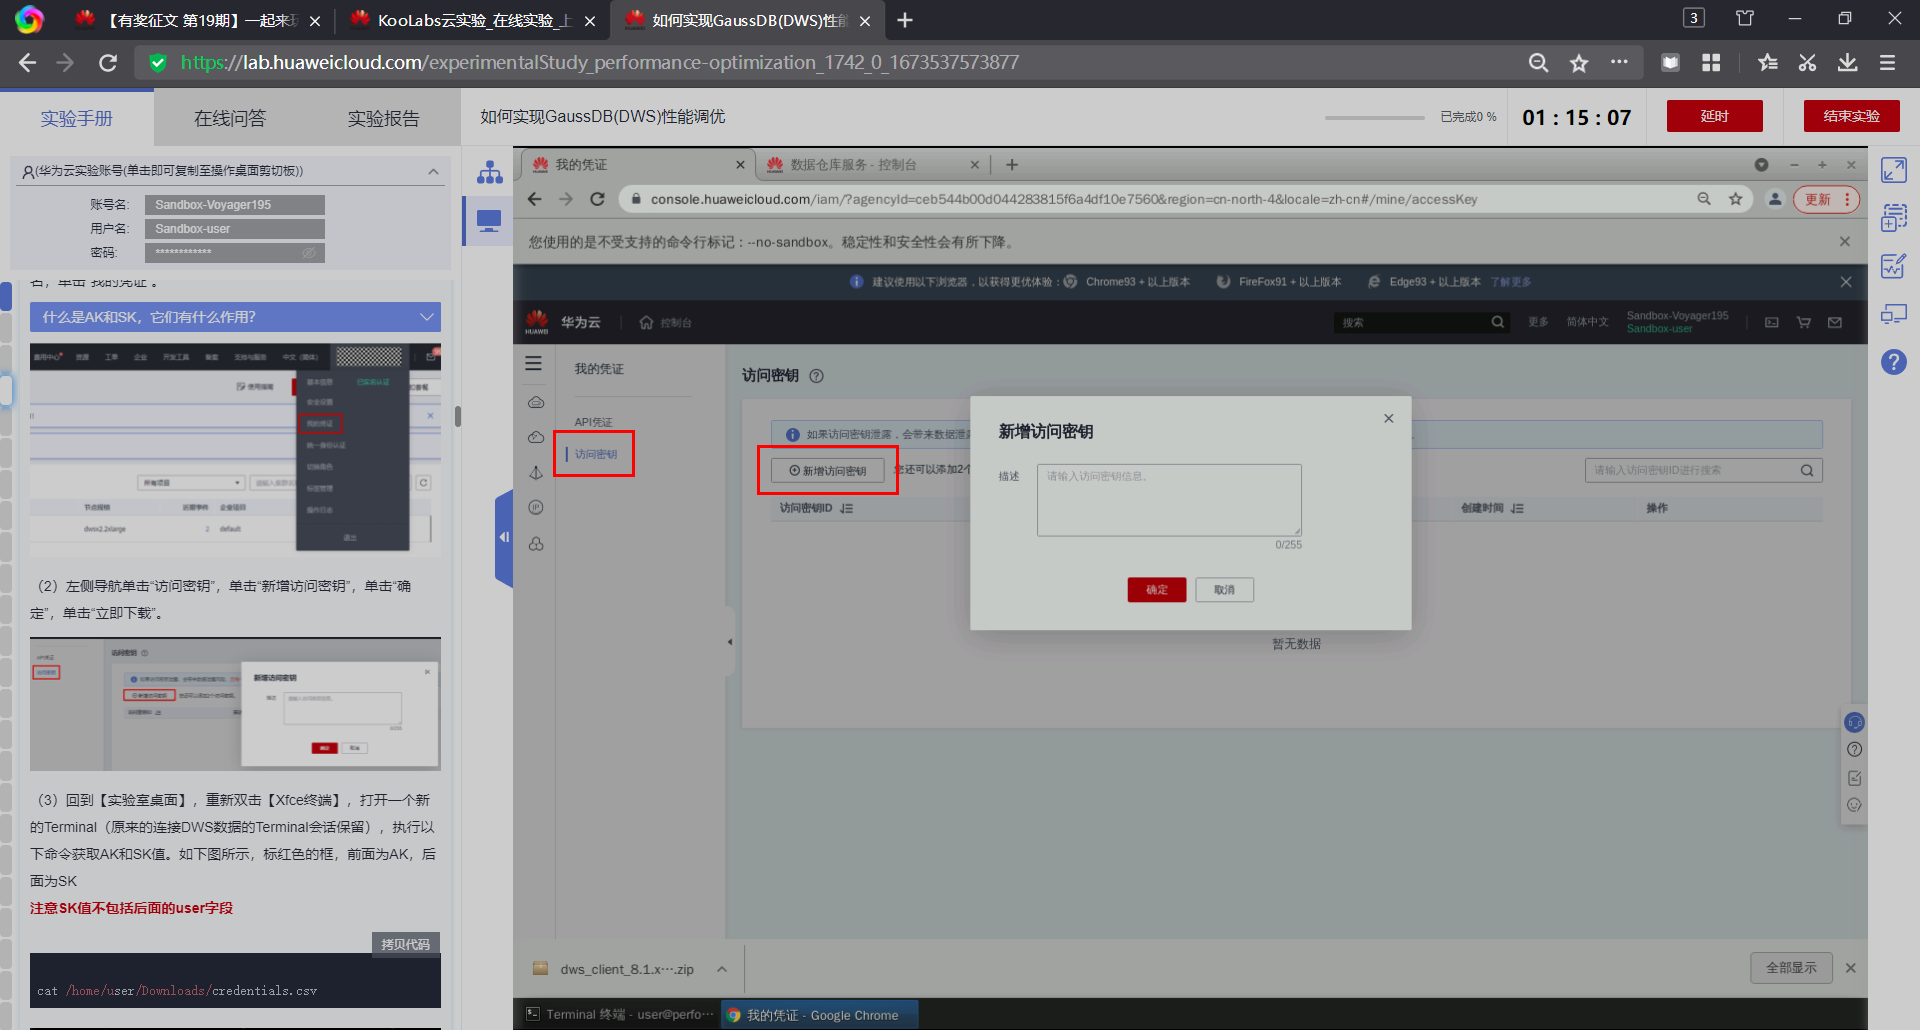Open the 简体中文 language menu

coord(1587,322)
